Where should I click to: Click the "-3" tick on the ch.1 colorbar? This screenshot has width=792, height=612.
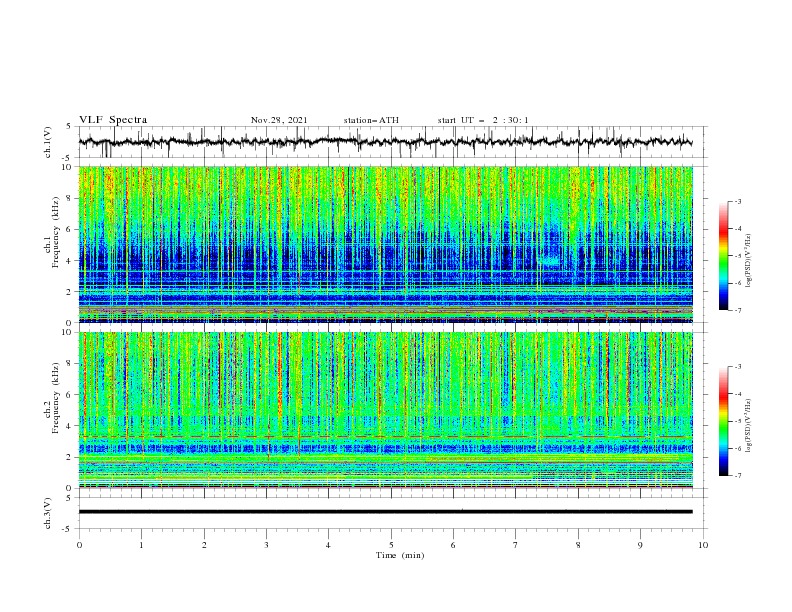737,201
